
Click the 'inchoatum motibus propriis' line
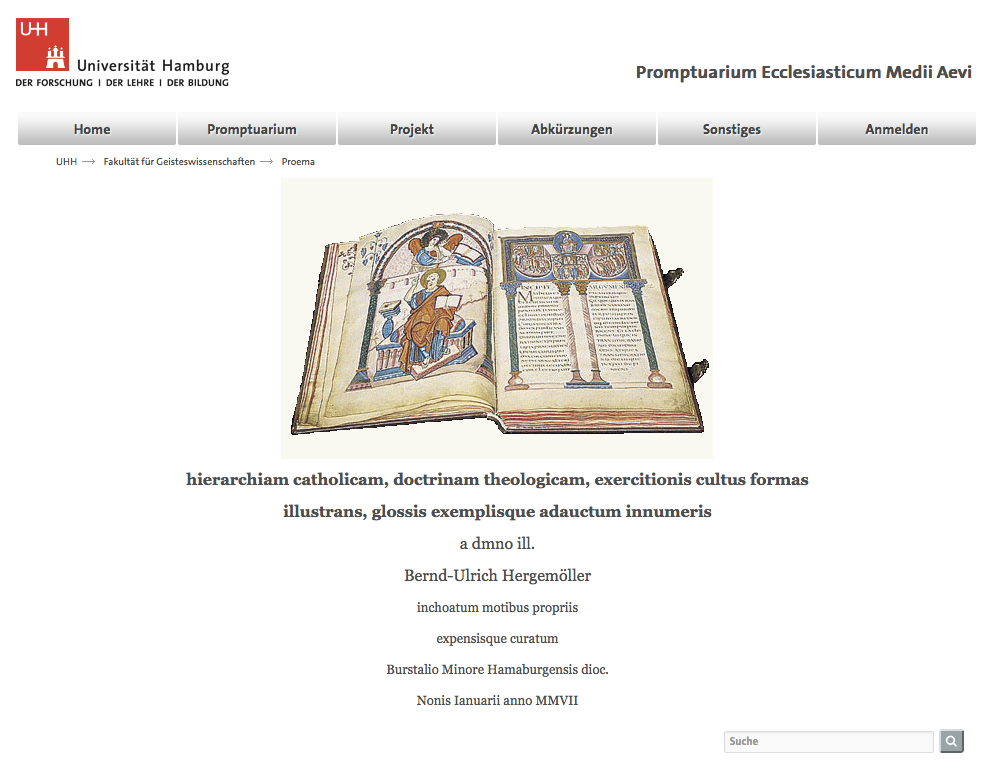click(497, 607)
